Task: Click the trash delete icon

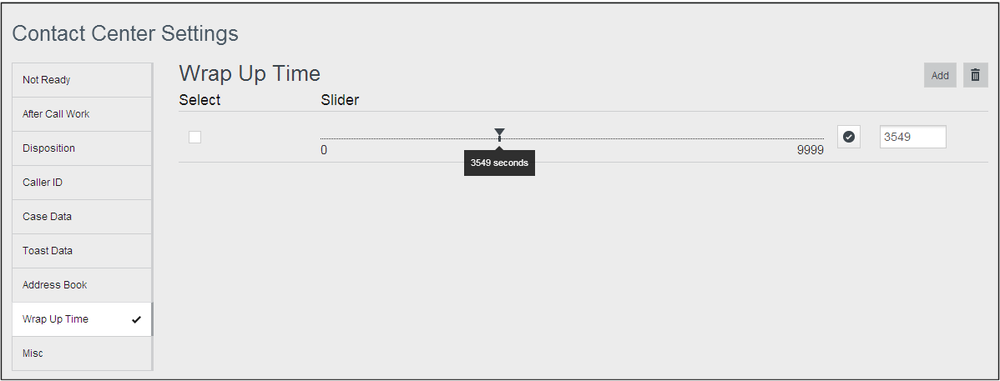Action: point(975,75)
